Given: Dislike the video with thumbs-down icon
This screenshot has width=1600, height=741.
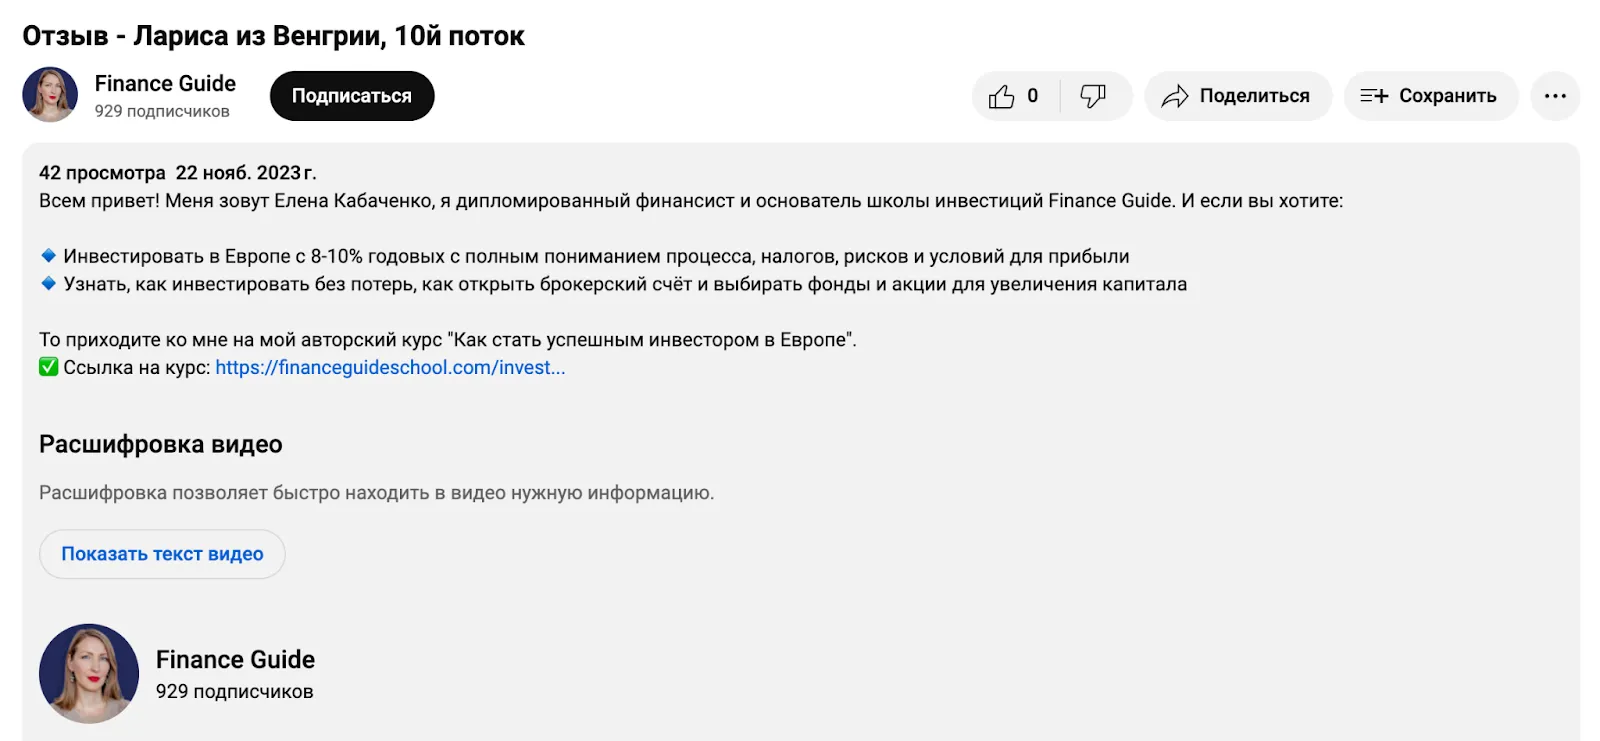Looking at the screenshot, I should tap(1094, 96).
